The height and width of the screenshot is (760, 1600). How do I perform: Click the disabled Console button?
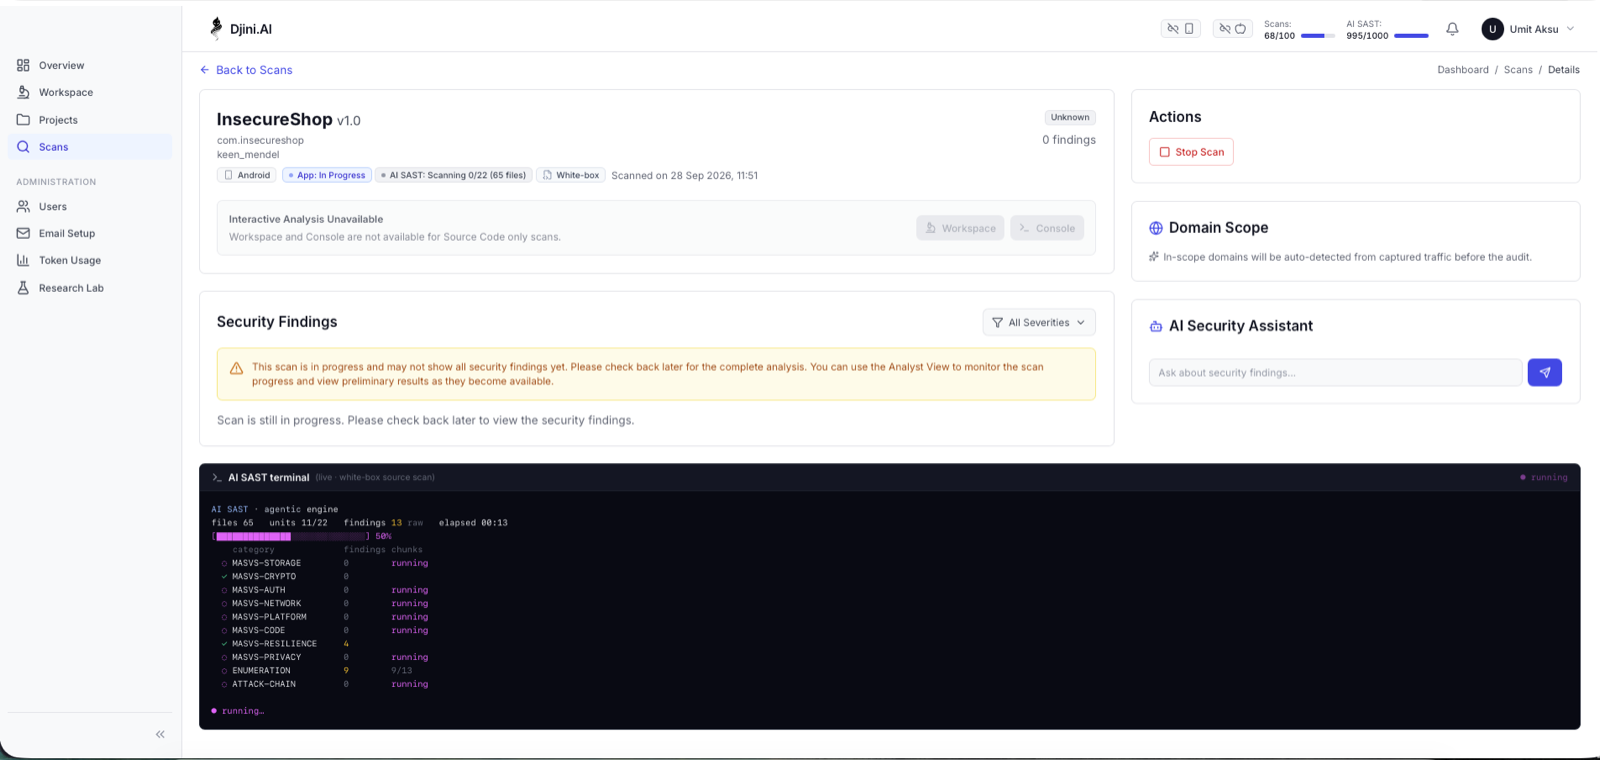pyautogui.click(x=1047, y=228)
